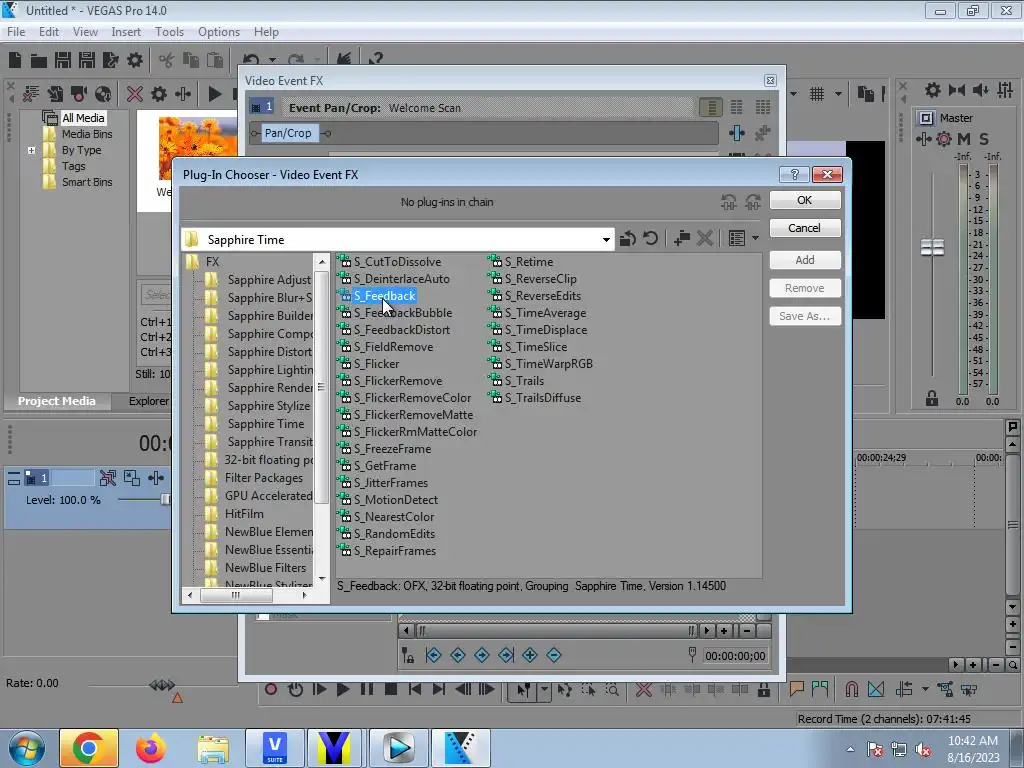Open the Sapphire Time folder dropdown
The image size is (1024, 768).
[x=606, y=240]
